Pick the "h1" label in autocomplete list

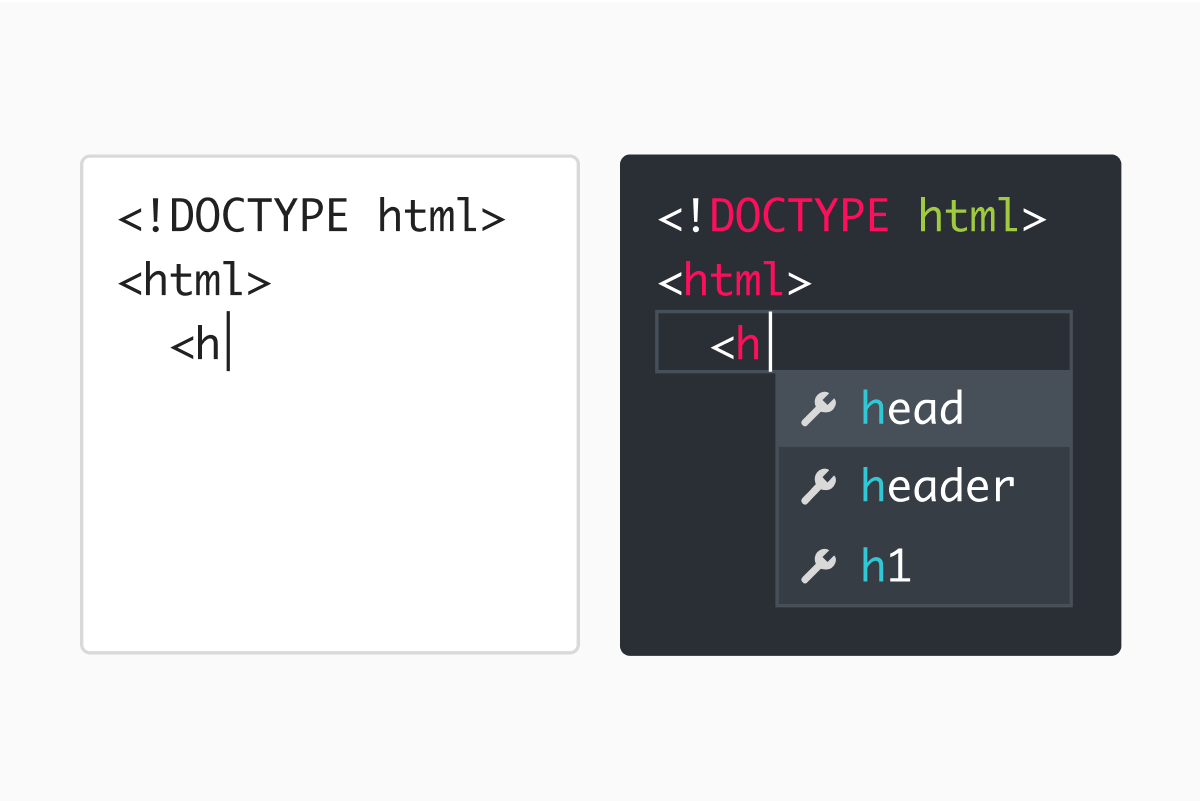[886, 566]
